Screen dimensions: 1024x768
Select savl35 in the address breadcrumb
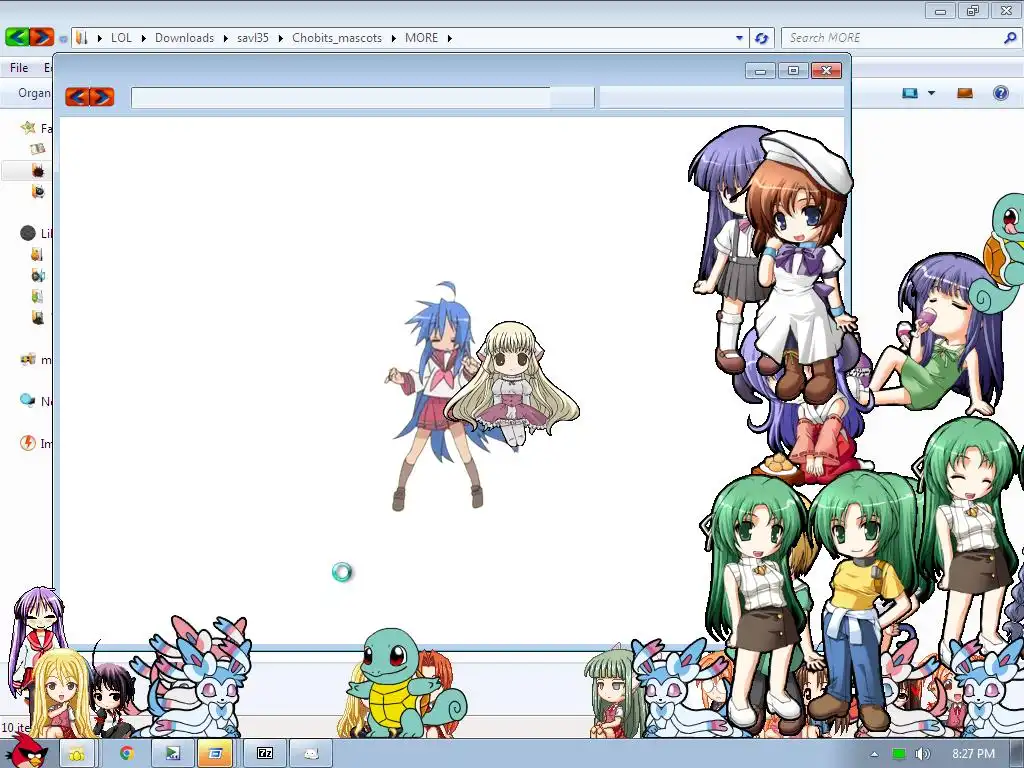(253, 38)
